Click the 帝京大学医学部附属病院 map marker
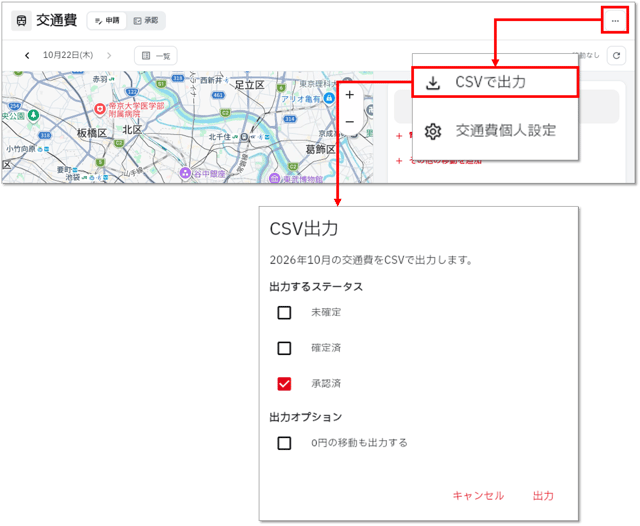Image resolution: width=640 pixels, height=526 pixels. [x=100, y=109]
